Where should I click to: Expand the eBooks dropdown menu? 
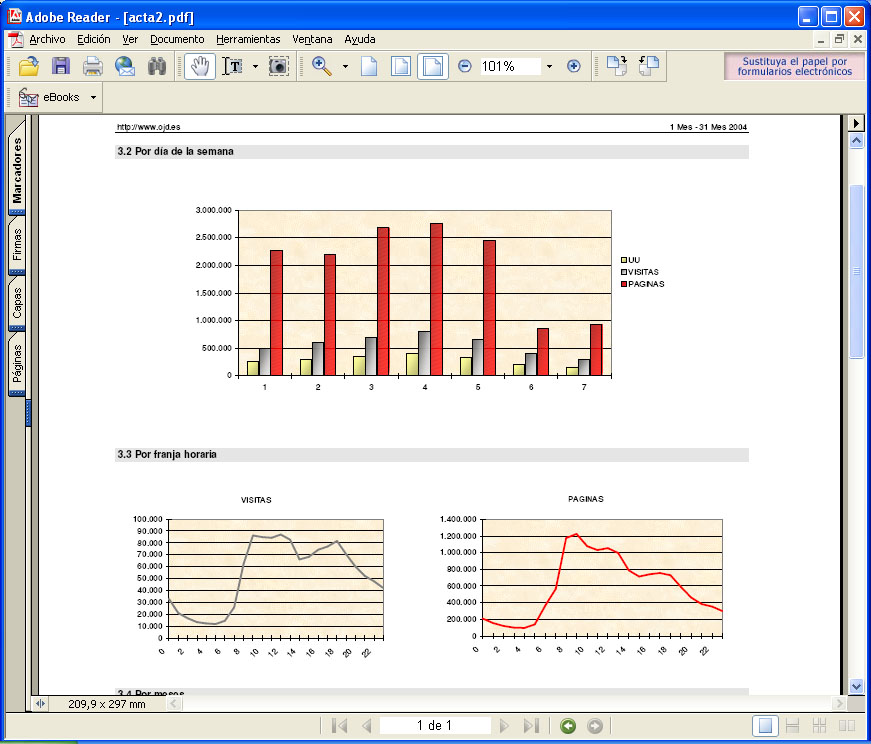93,97
